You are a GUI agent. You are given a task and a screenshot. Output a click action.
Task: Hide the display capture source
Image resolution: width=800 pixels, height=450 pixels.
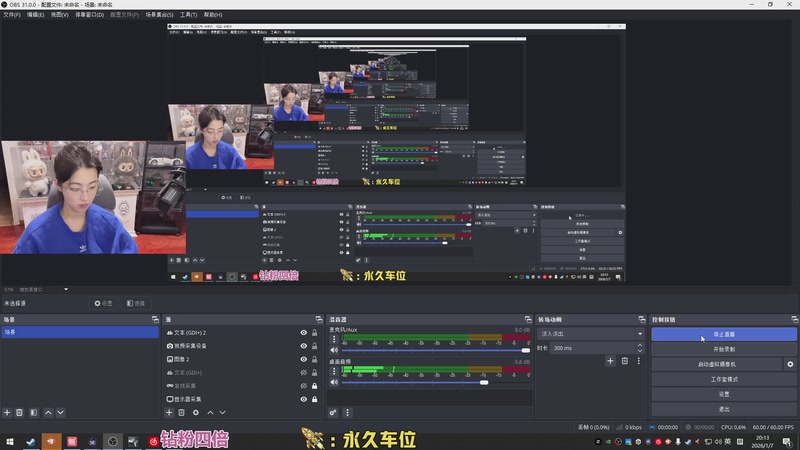coord(304,399)
